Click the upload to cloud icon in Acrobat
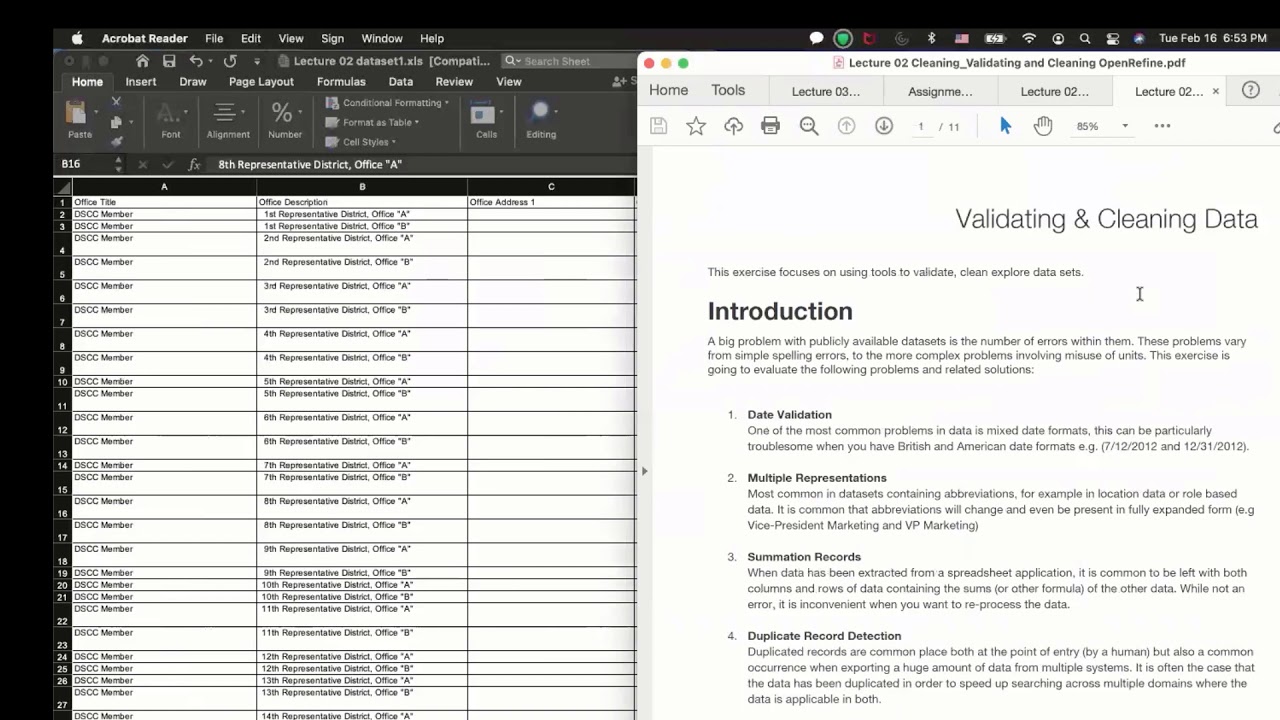 pos(734,126)
